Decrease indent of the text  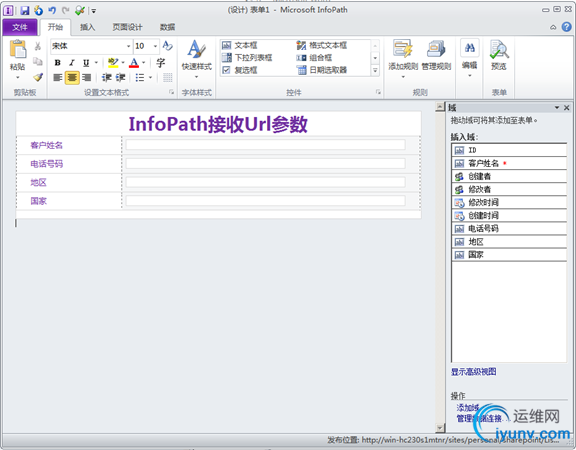click(x=107, y=78)
